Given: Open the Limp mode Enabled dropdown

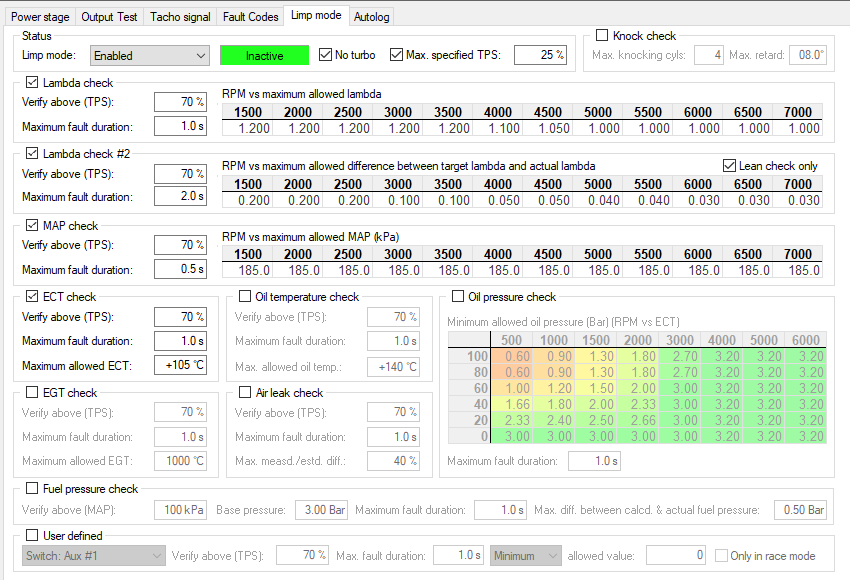Looking at the screenshot, I should click(x=150, y=55).
